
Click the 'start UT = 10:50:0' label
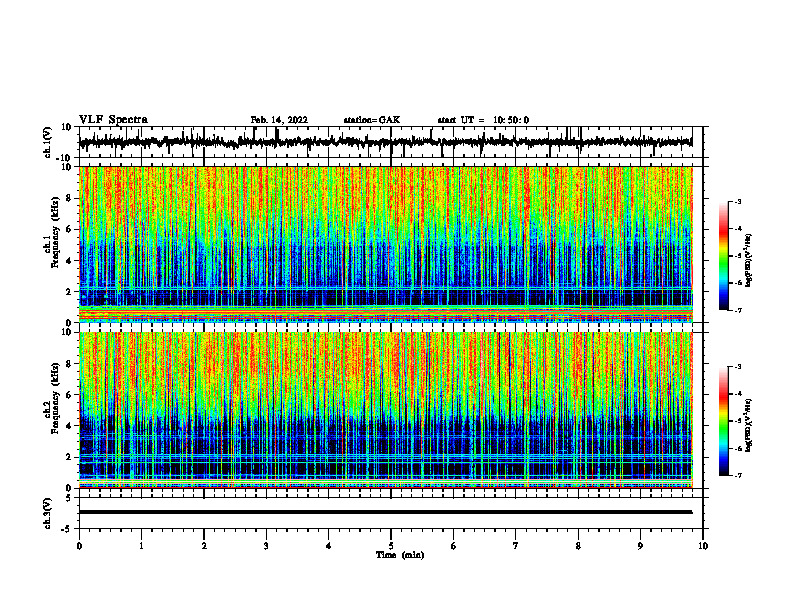[483, 120]
